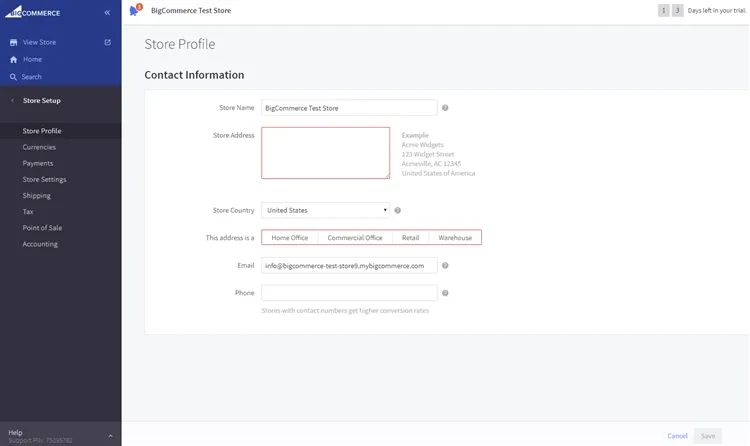The height and width of the screenshot is (446, 750).
Task: Open store via external link icon
Action: click(x=108, y=42)
